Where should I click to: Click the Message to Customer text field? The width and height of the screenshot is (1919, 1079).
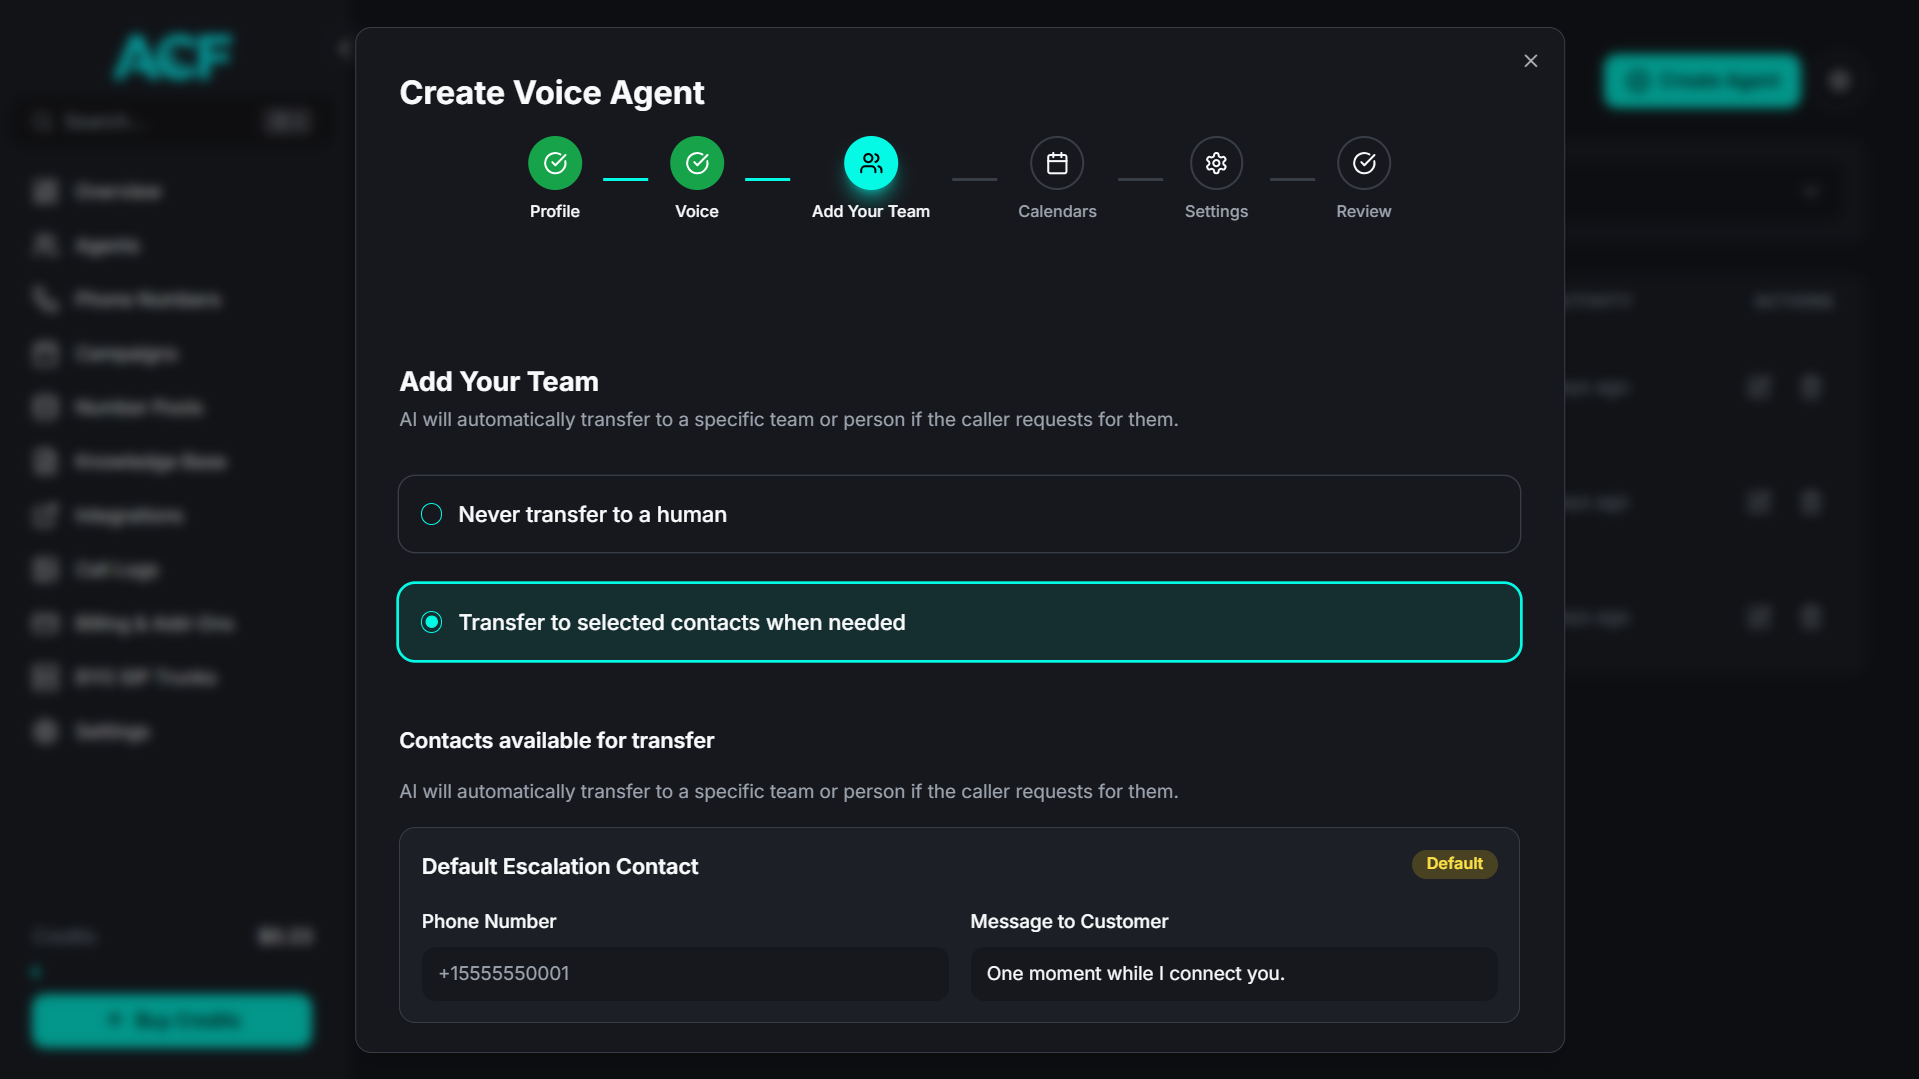(1233, 974)
